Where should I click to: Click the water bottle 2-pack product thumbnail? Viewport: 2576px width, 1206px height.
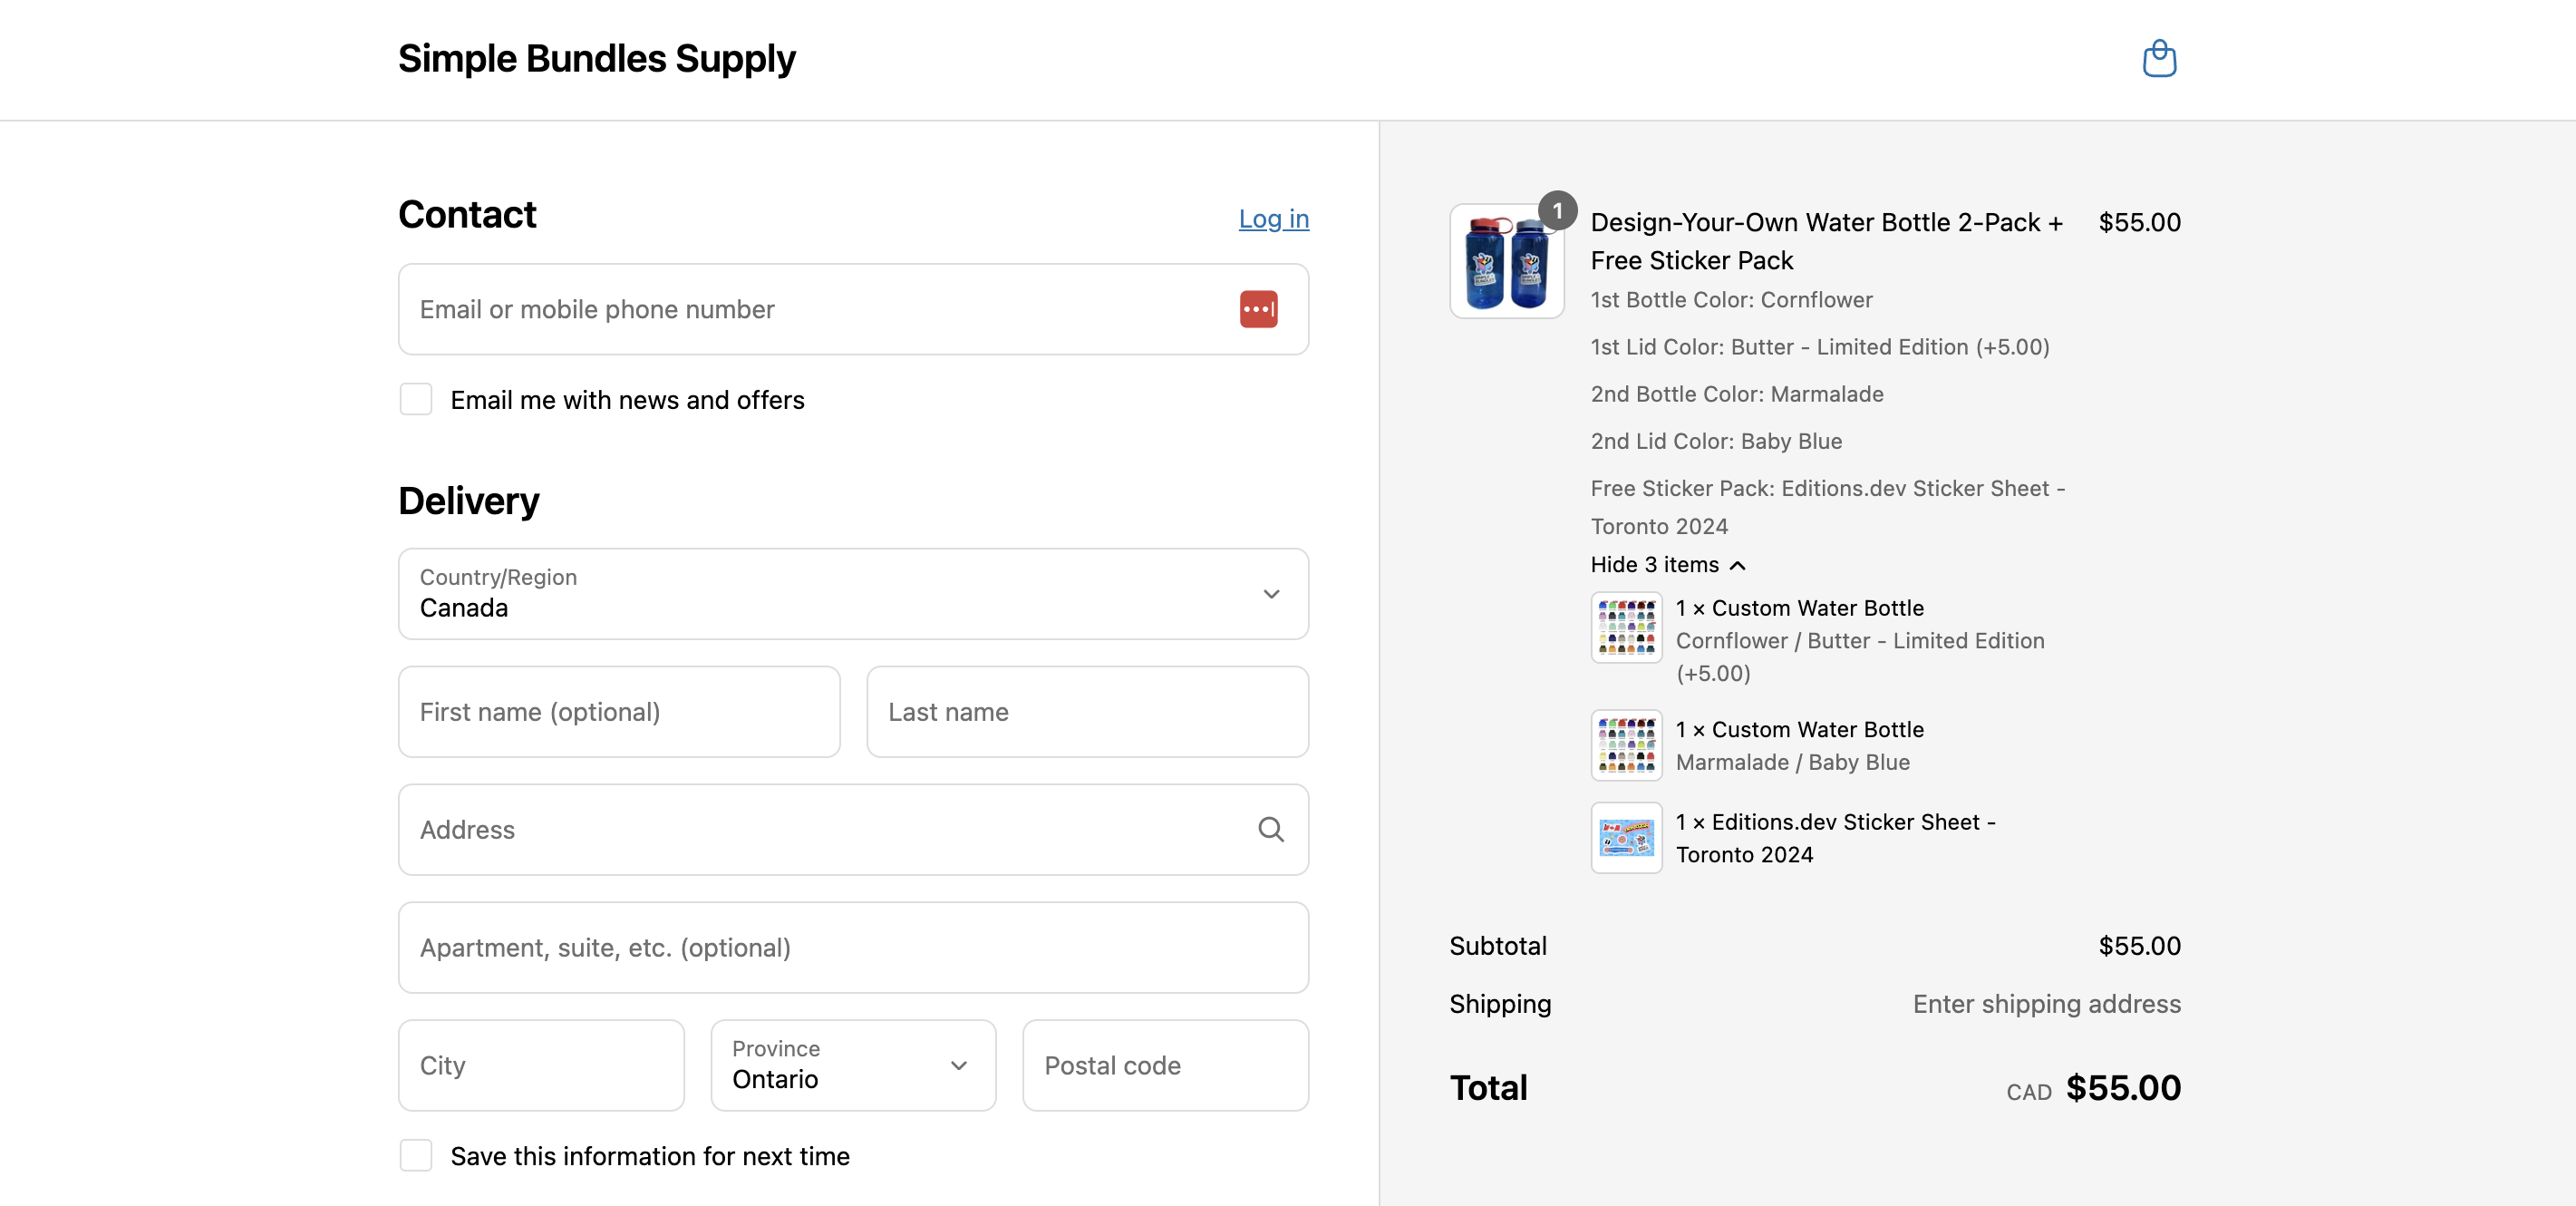1506,261
